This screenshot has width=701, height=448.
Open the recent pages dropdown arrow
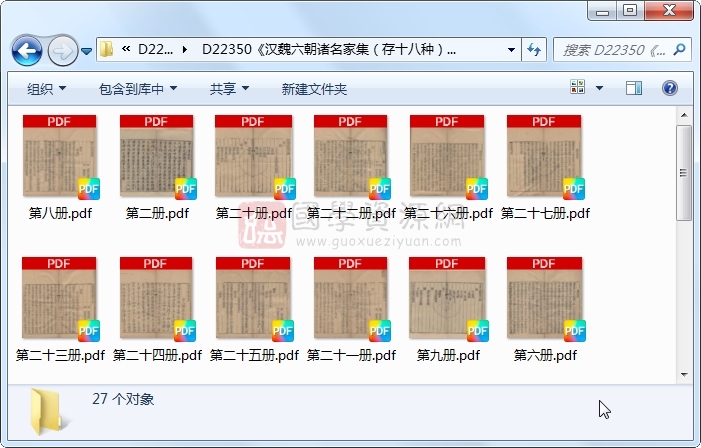(87, 51)
